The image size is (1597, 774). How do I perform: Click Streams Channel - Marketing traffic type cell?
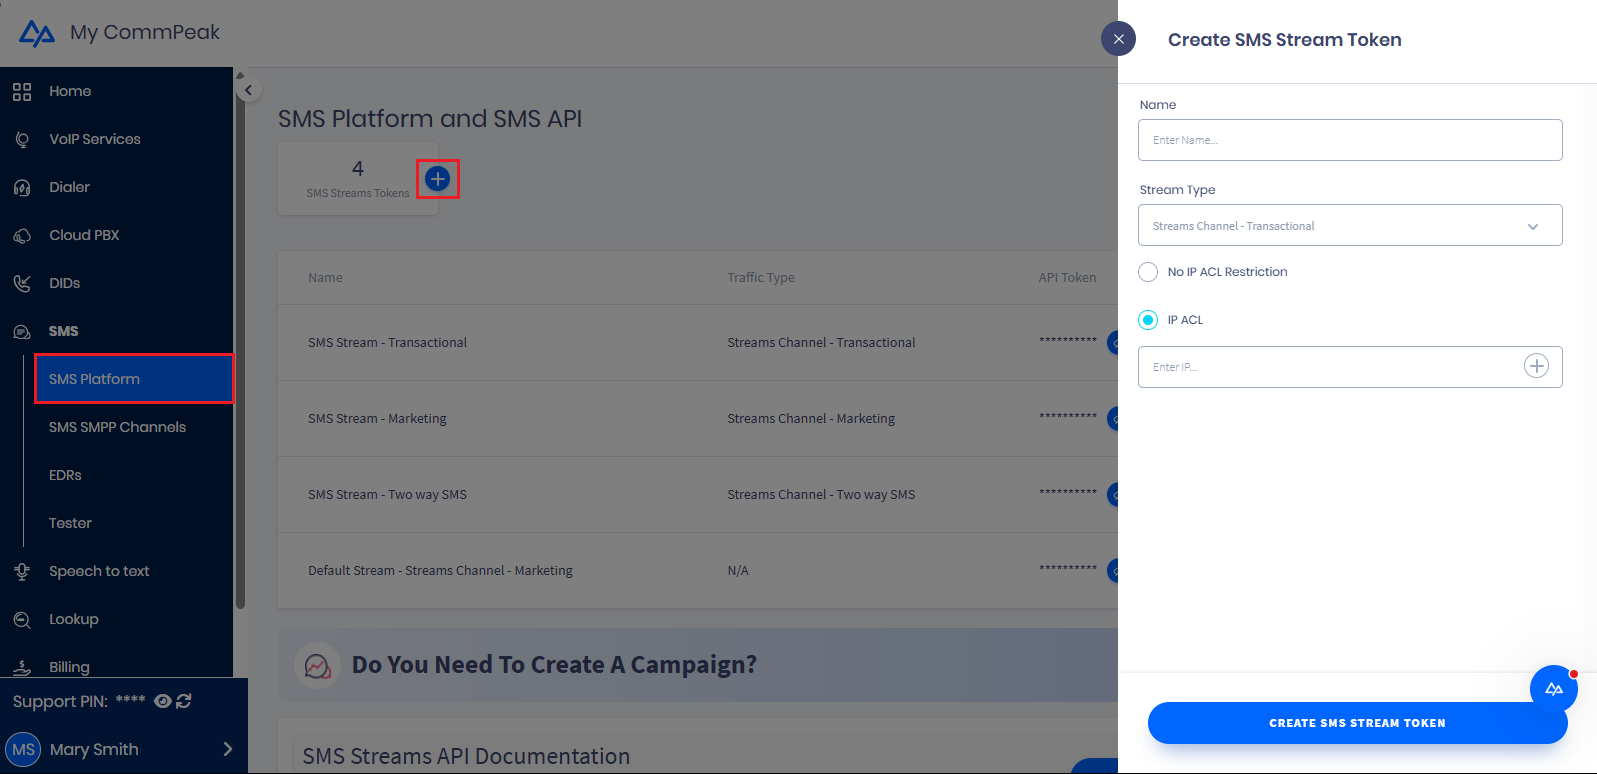click(811, 418)
